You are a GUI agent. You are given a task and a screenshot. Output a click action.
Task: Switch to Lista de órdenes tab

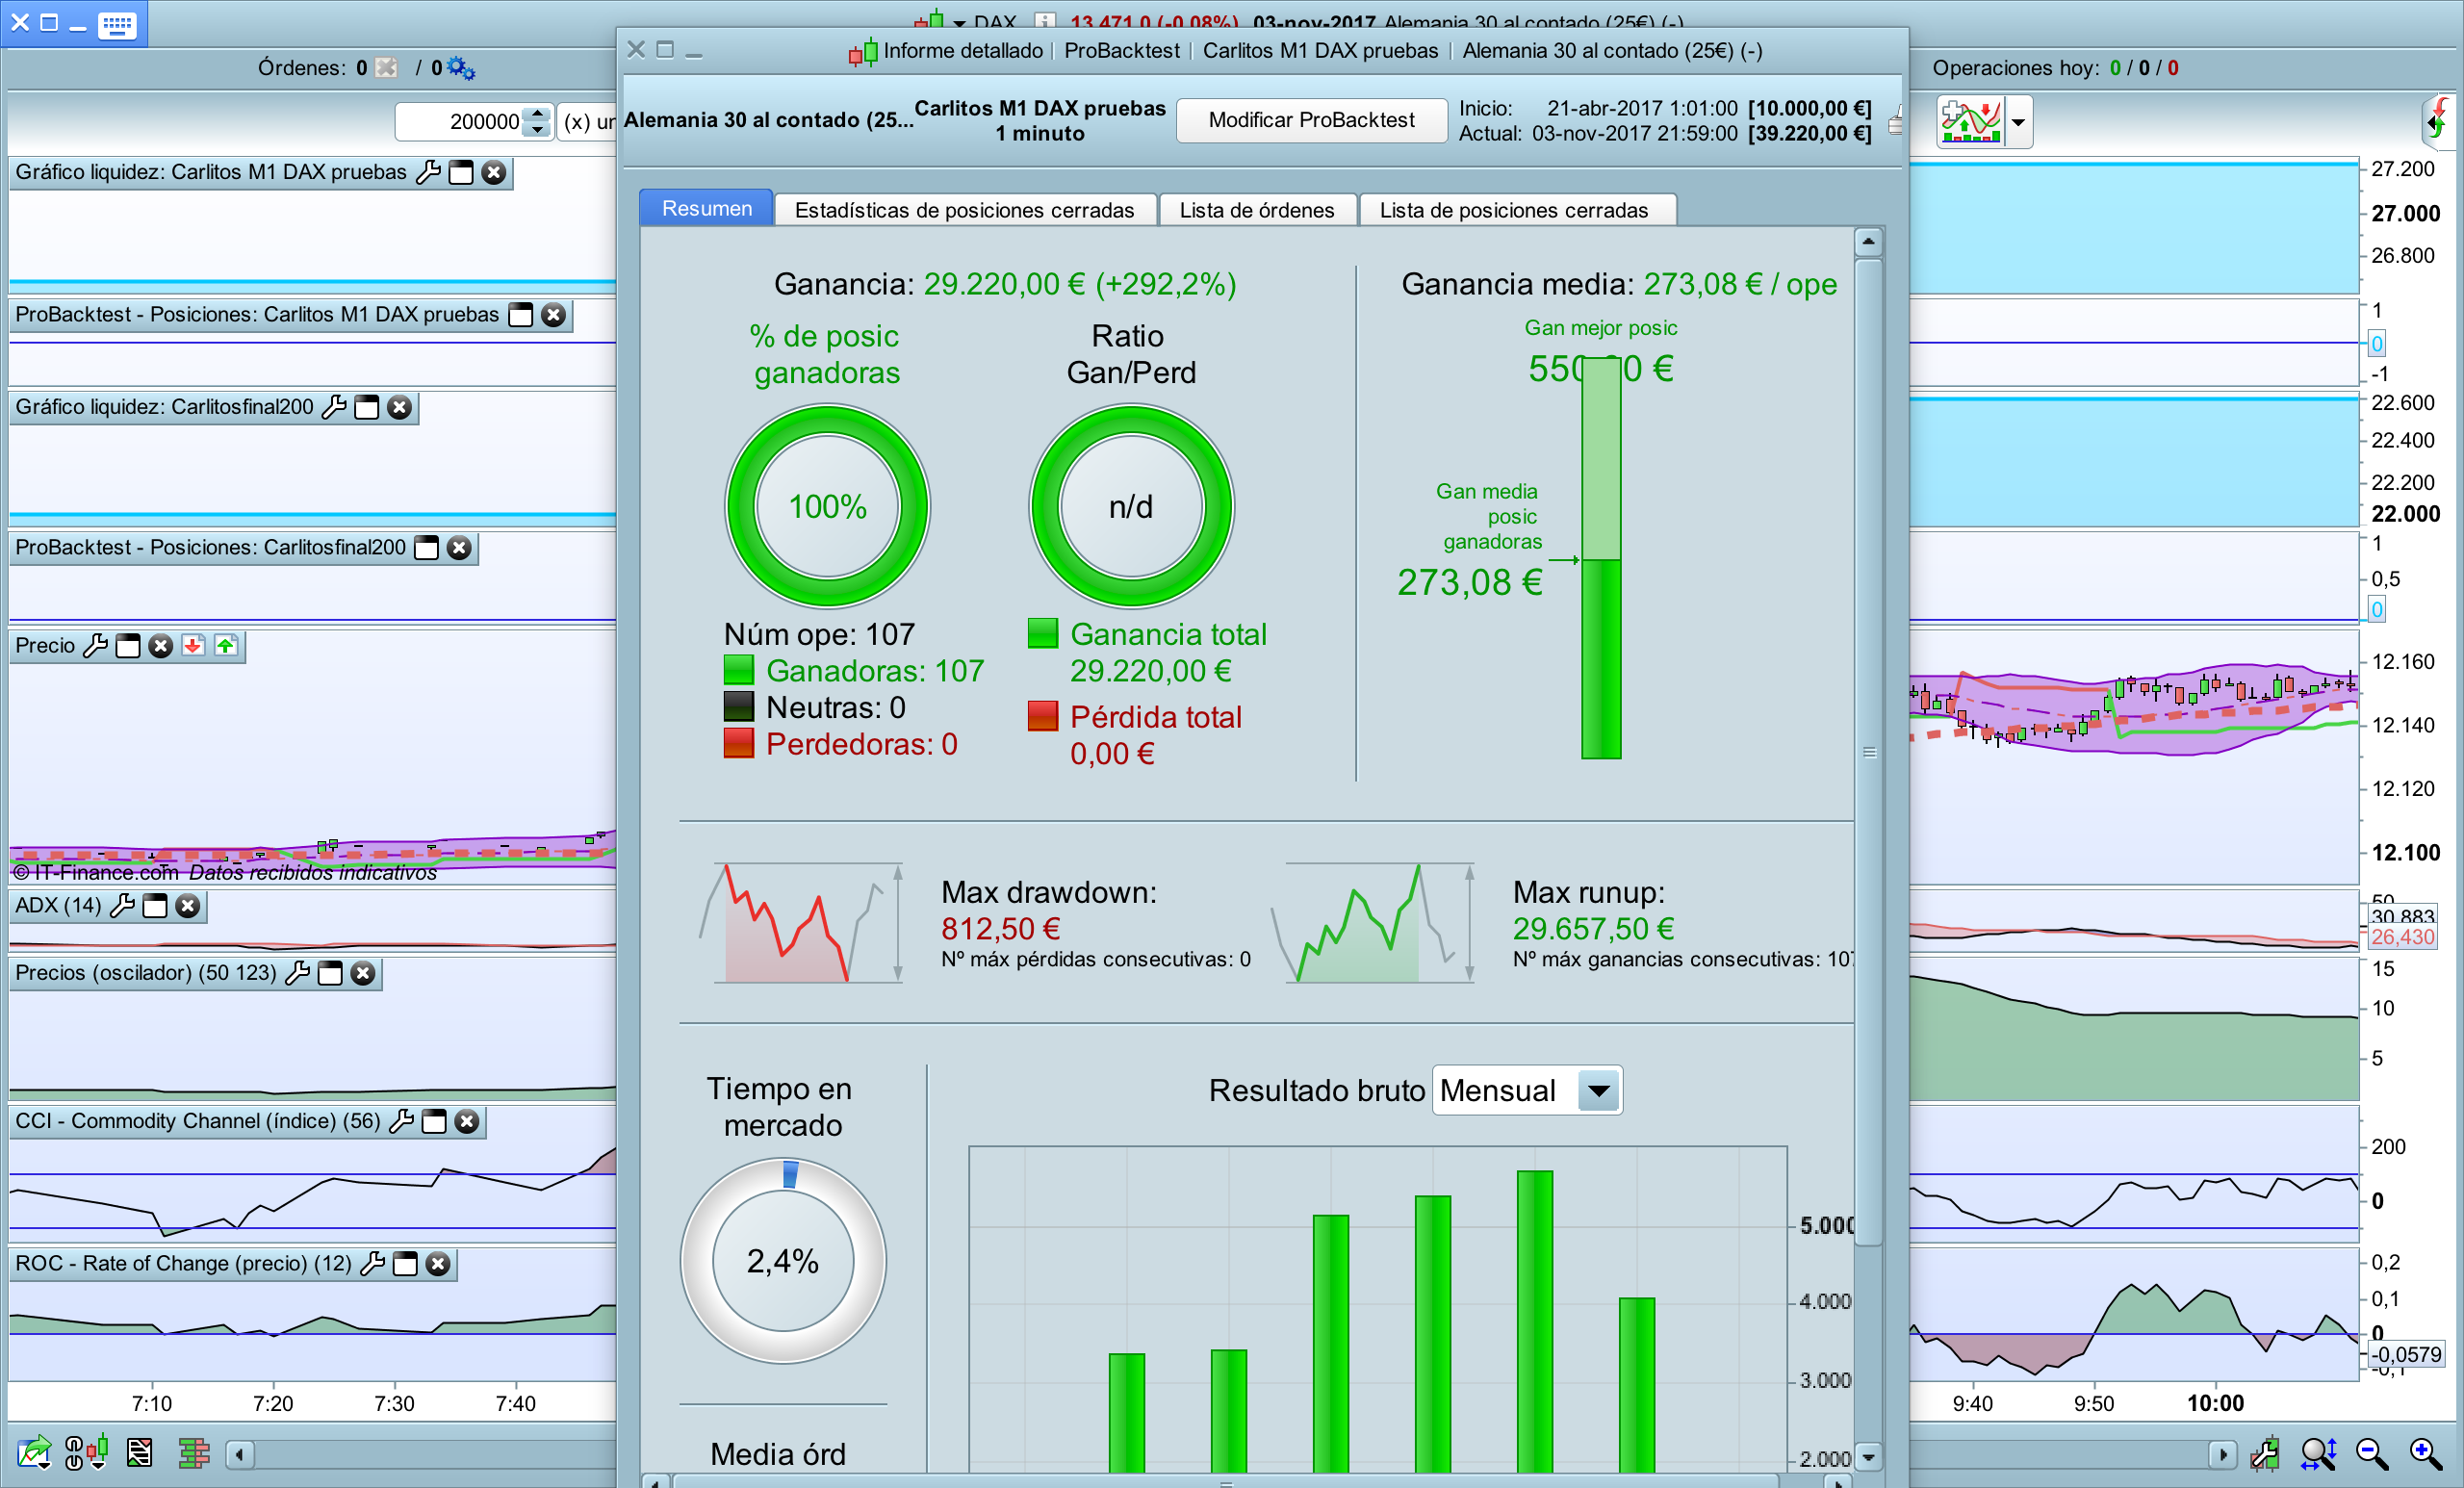point(1256,210)
